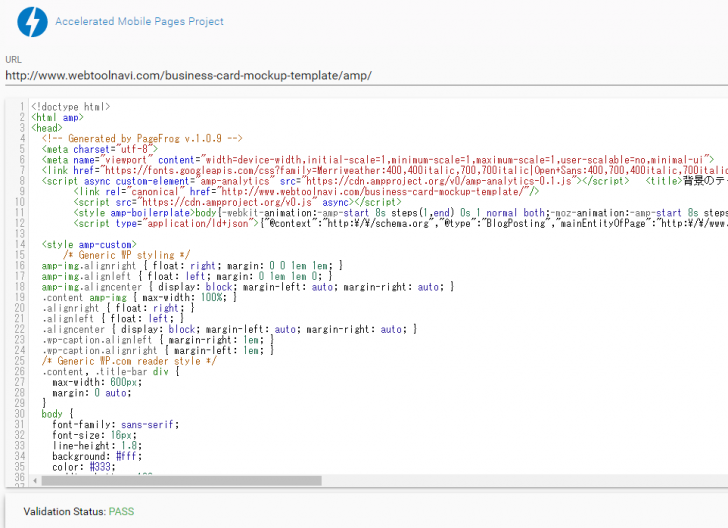Click the 'Generic WP styling' comment
Screen dimensions: 728x528
126,255
